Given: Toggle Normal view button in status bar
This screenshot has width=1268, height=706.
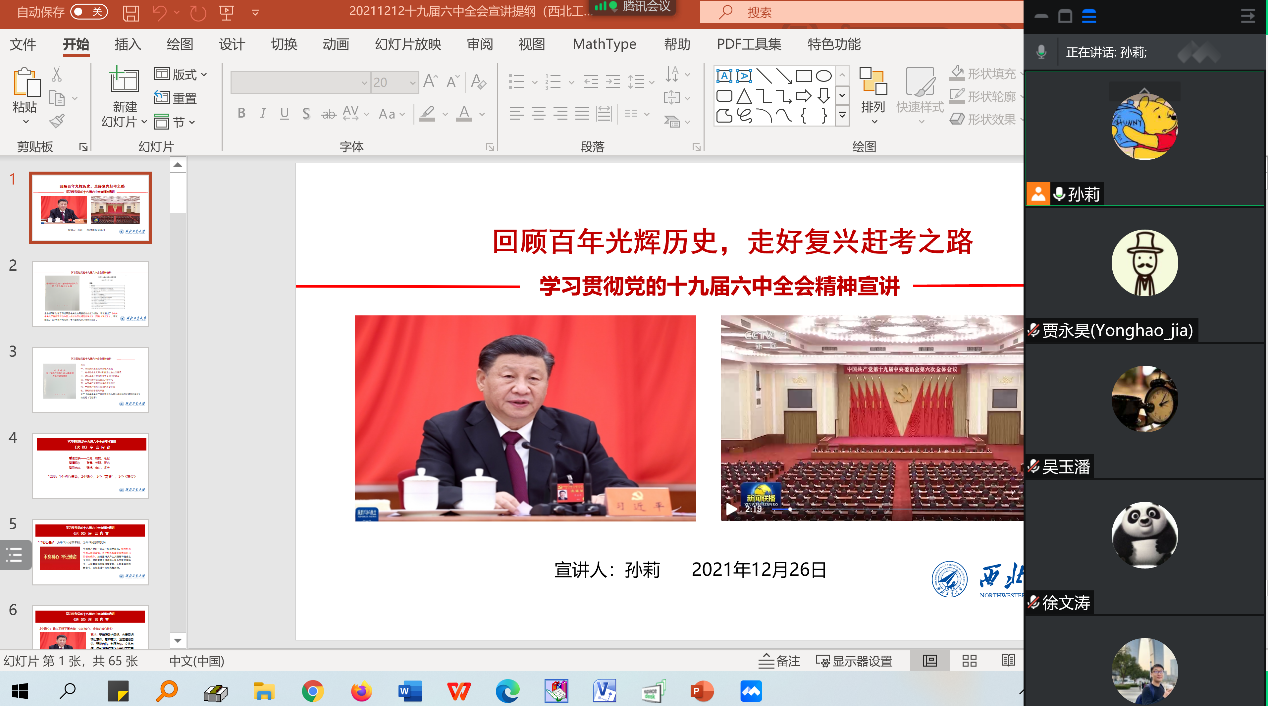Looking at the screenshot, I should [930, 661].
